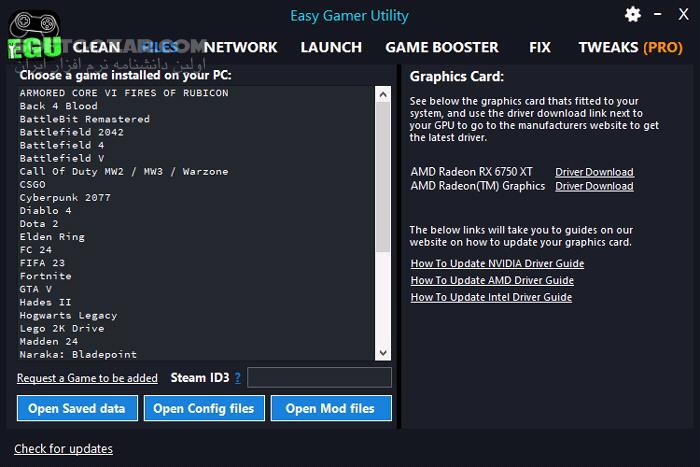Minimize the Easy Gamer Utility window
This screenshot has height=467, width=700.
click(658, 14)
